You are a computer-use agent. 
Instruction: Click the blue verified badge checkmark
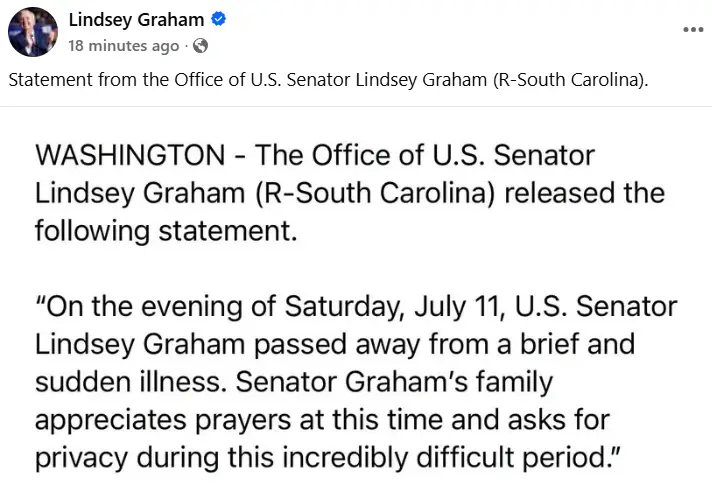(218, 19)
